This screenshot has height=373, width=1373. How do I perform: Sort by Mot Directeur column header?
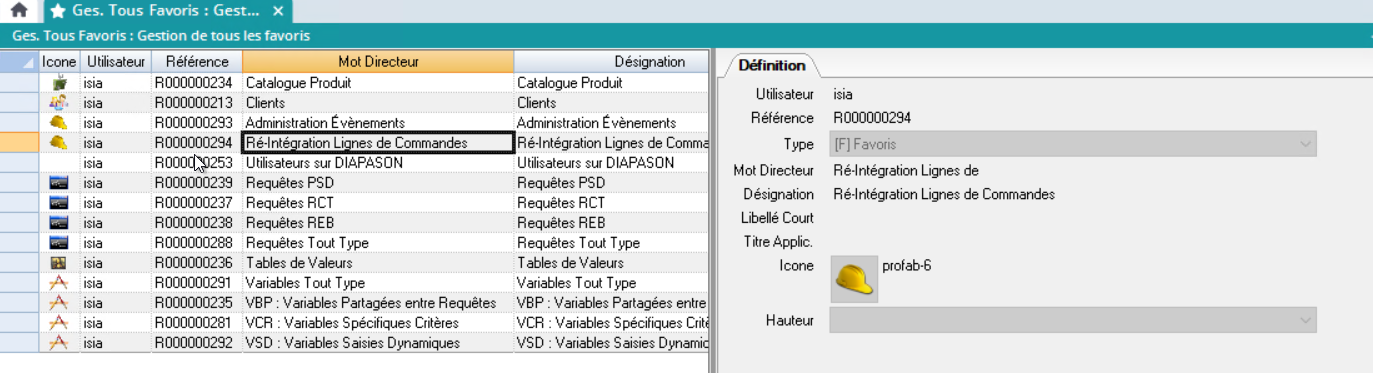pyautogui.click(x=378, y=62)
